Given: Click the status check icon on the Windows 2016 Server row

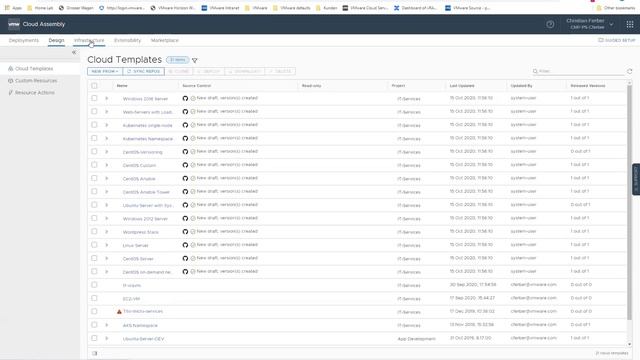Looking at the screenshot, I should [x=193, y=98].
